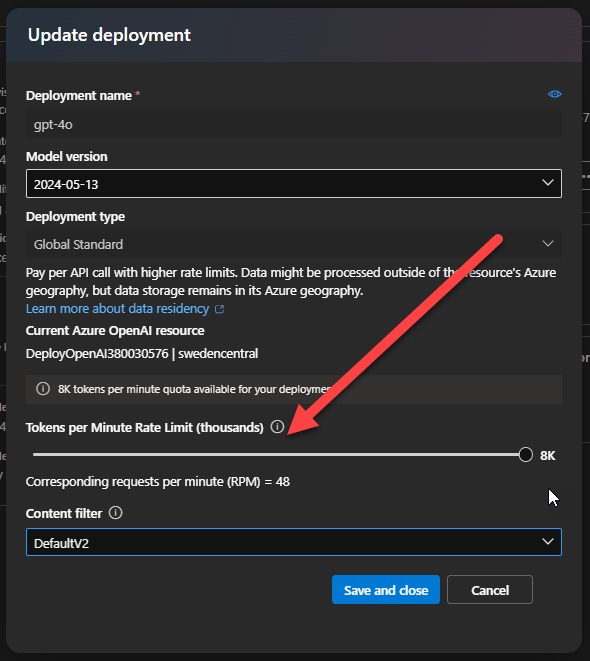
Task: Expand the Global Standard deployment type dropdown
Action: coord(294,244)
